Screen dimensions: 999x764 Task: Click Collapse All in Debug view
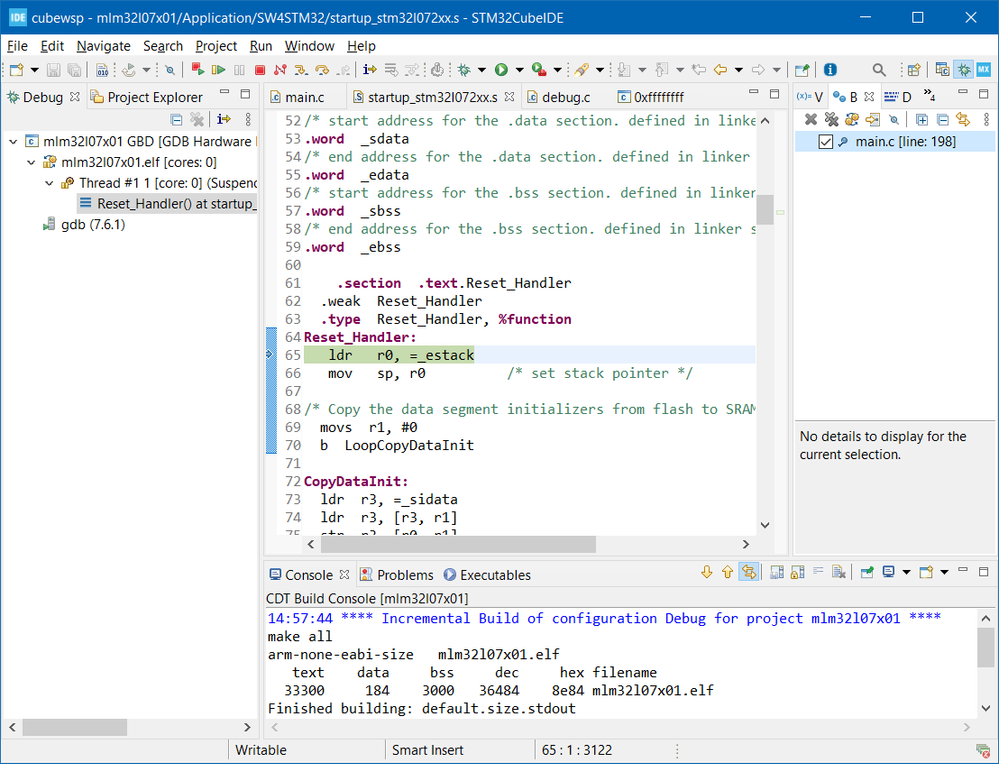coord(176,119)
